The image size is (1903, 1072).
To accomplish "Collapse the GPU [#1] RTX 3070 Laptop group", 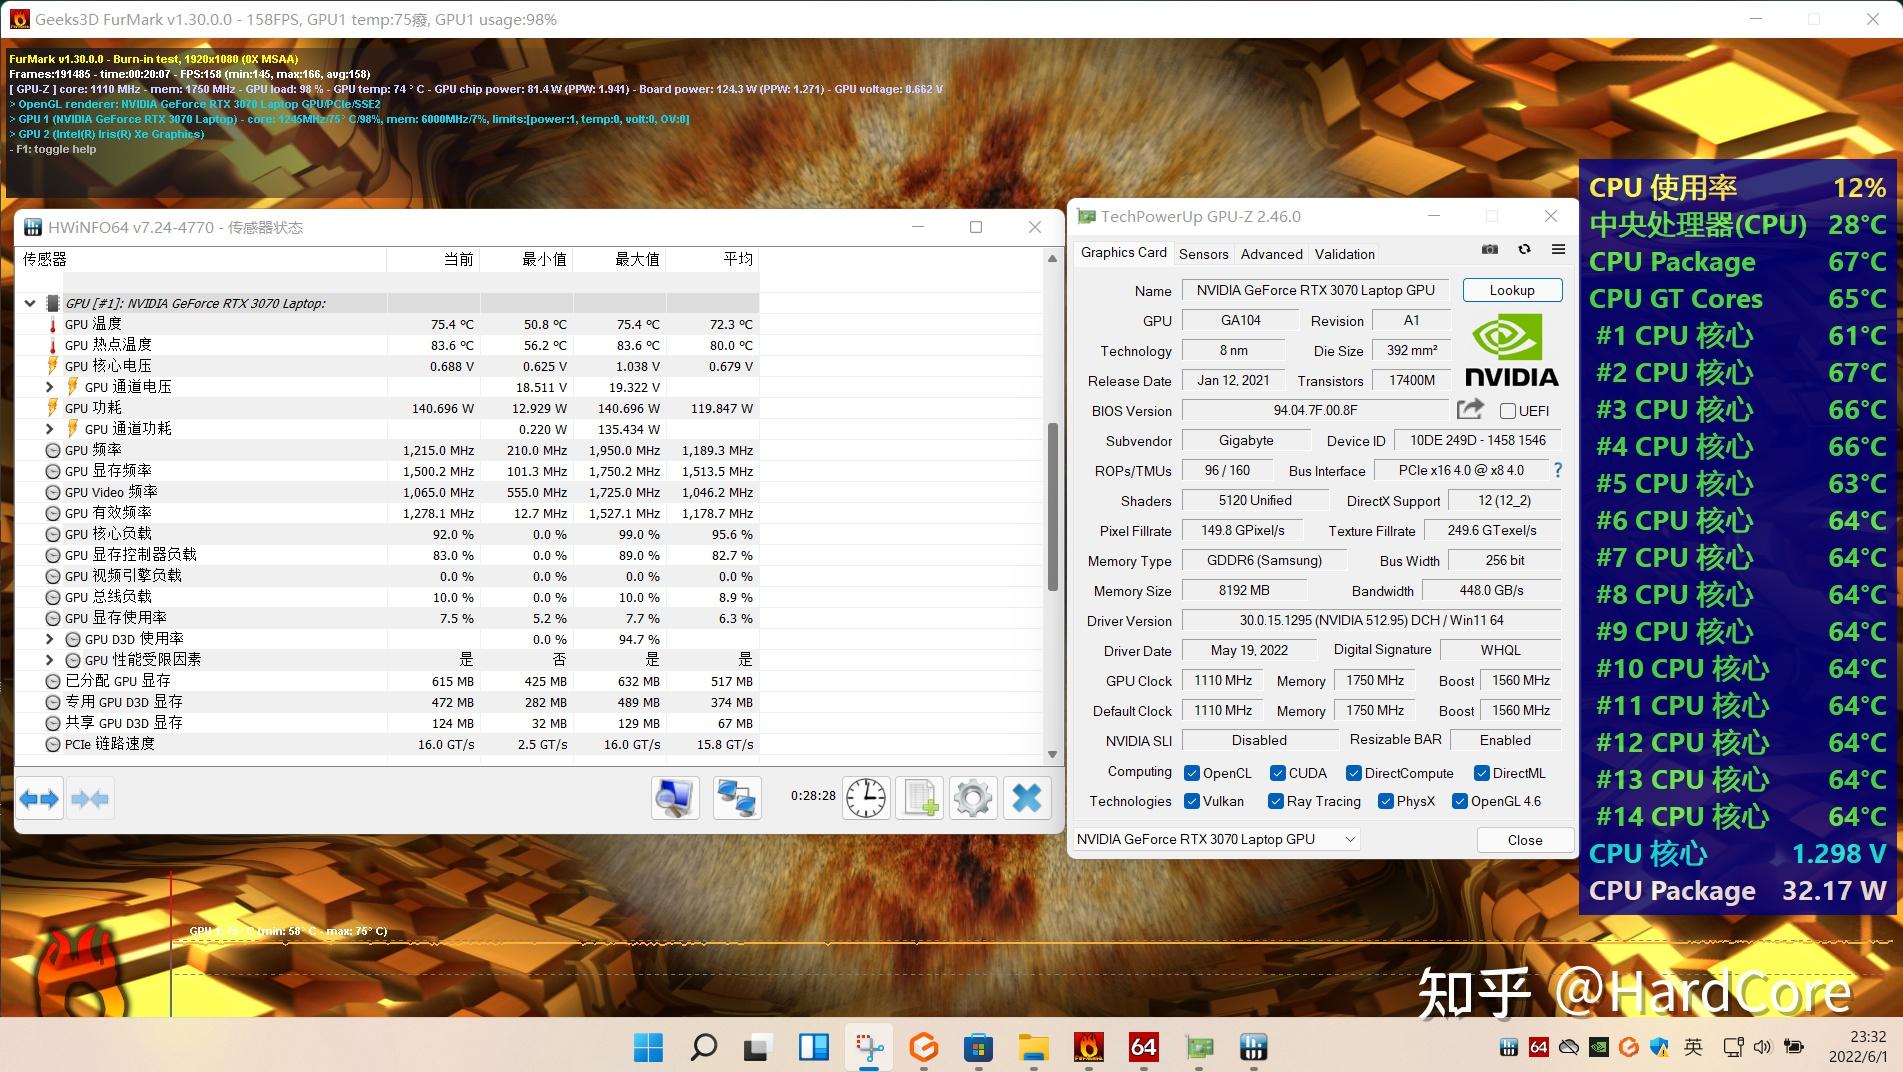I will (x=30, y=303).
